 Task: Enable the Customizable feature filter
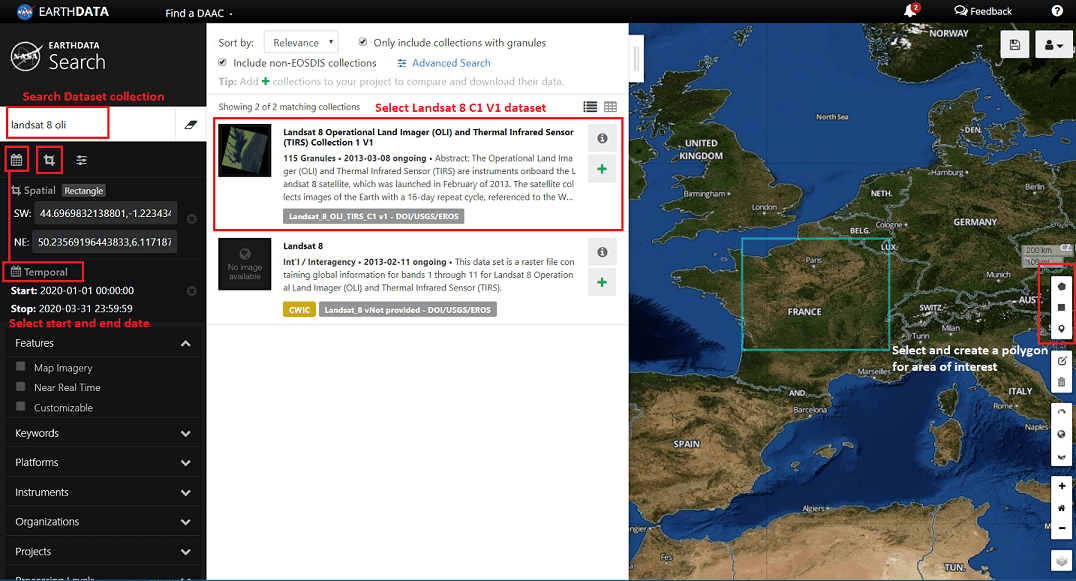tap(21, 407)
